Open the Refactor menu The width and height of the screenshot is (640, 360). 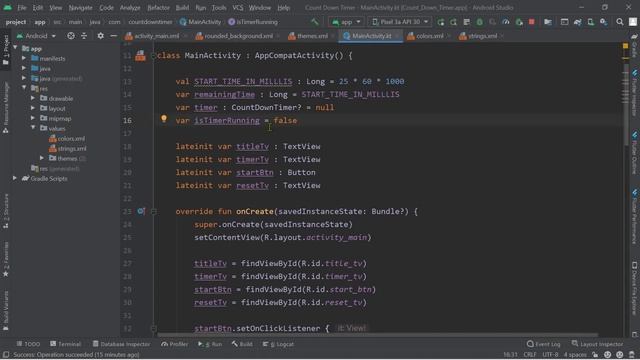pos(158,7)
